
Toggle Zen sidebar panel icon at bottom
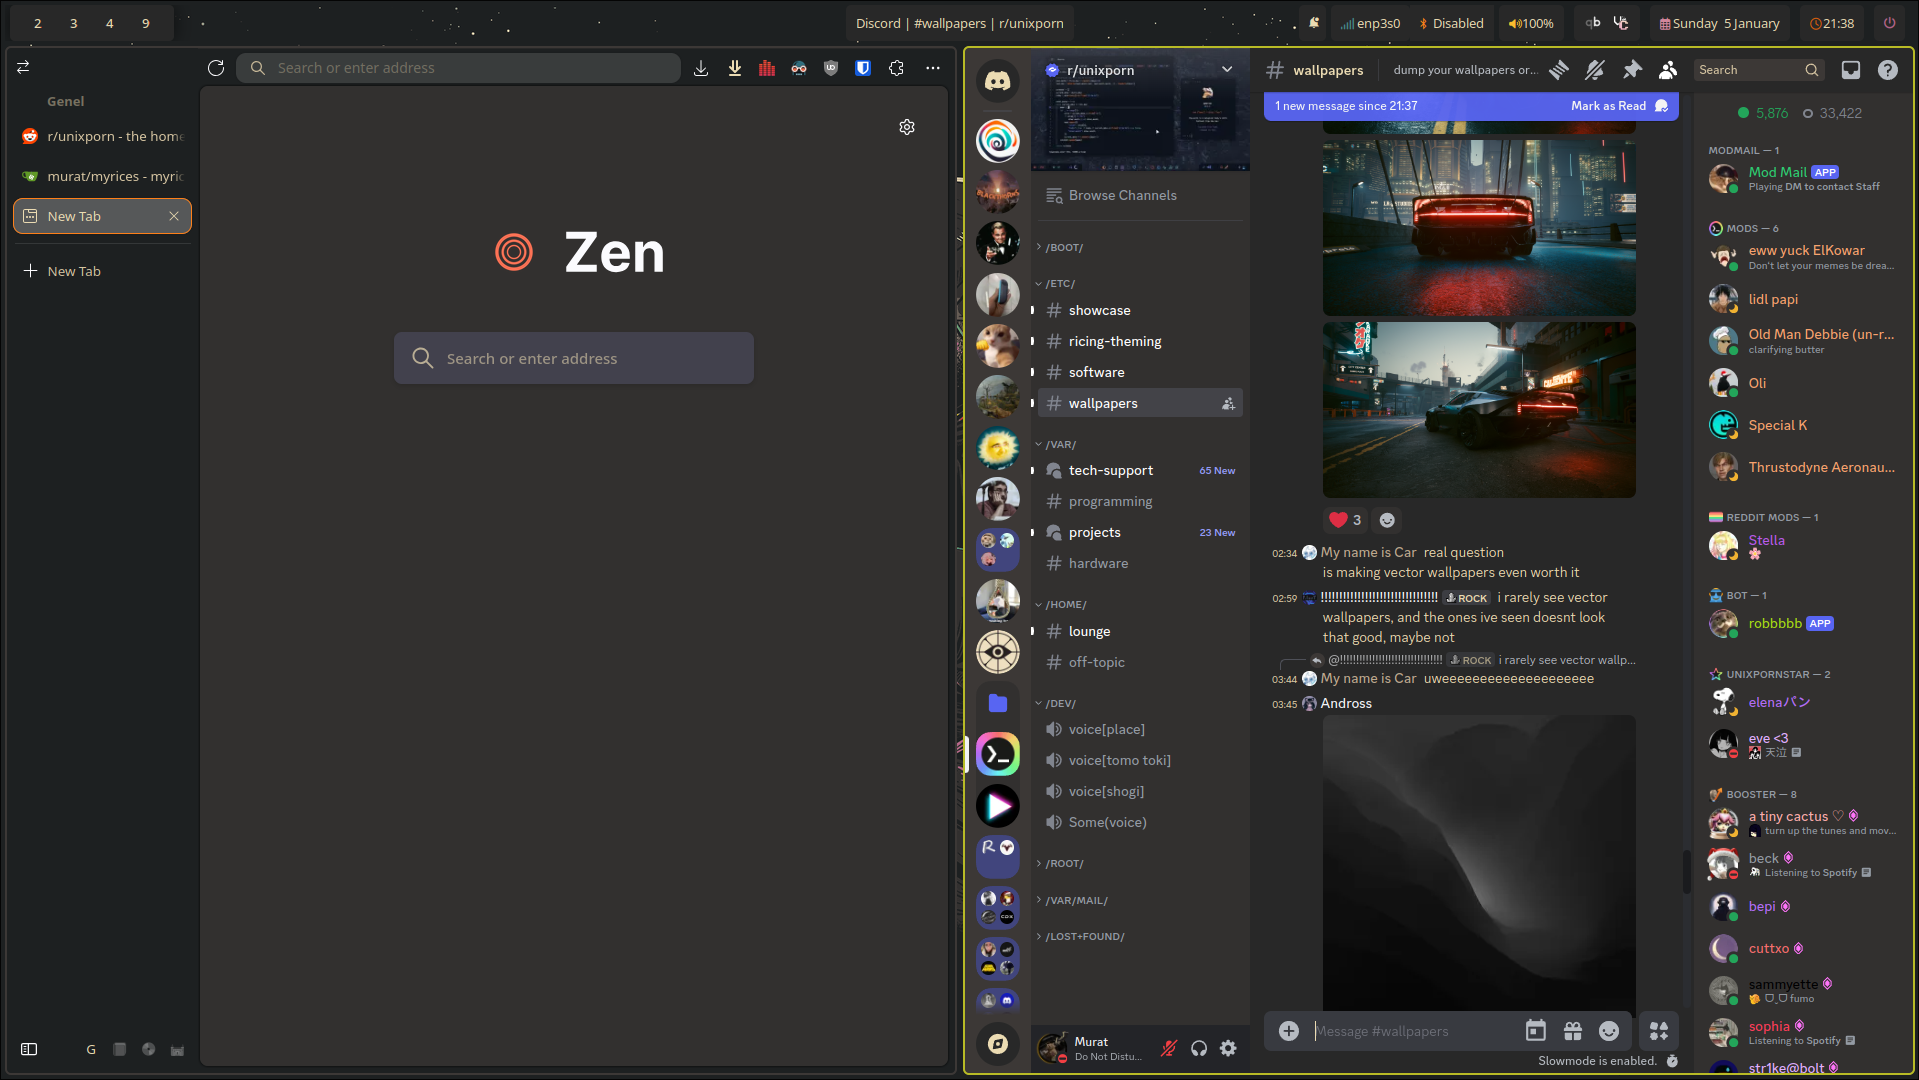[x=29, y=1049]
